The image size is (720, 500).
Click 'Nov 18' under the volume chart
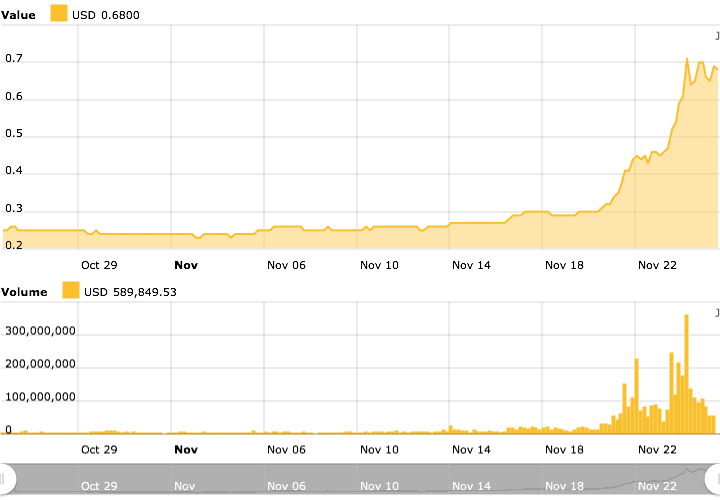click(564, 450)
